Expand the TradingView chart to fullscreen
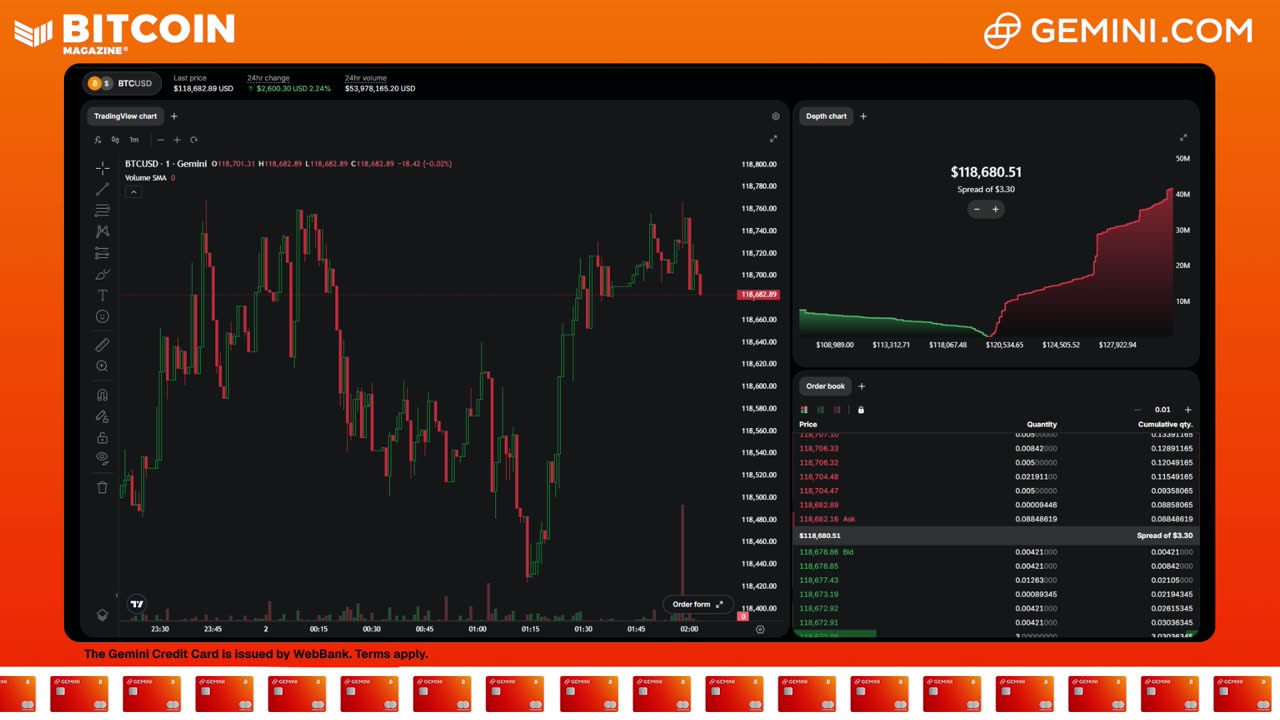The height and width of the screenshot is (720, 1280). (x=773, y=139)
